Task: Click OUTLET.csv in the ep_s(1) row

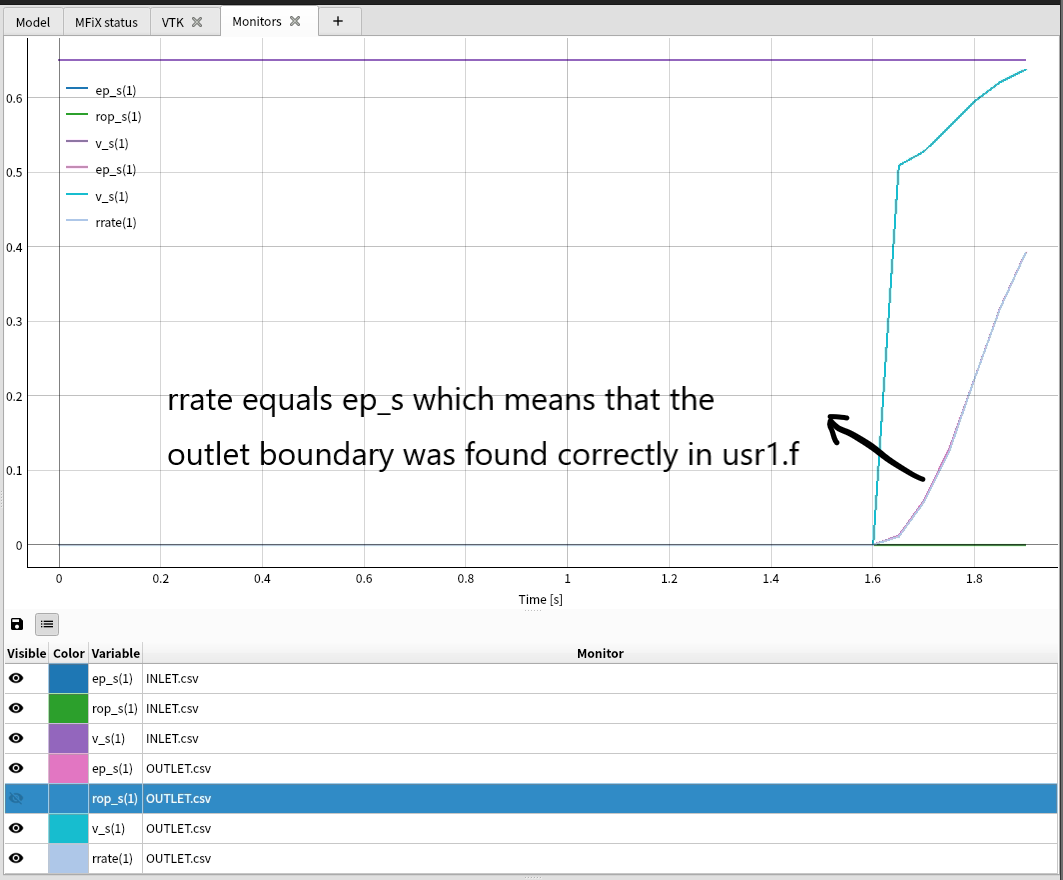Action: [178, 768]
